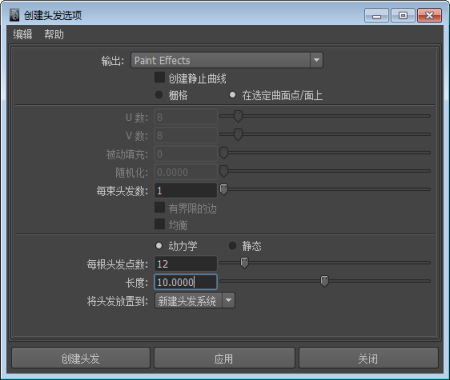Enable the 创建静止曲线 checkbox
The image size is (450, 380).
pos(160,78)
